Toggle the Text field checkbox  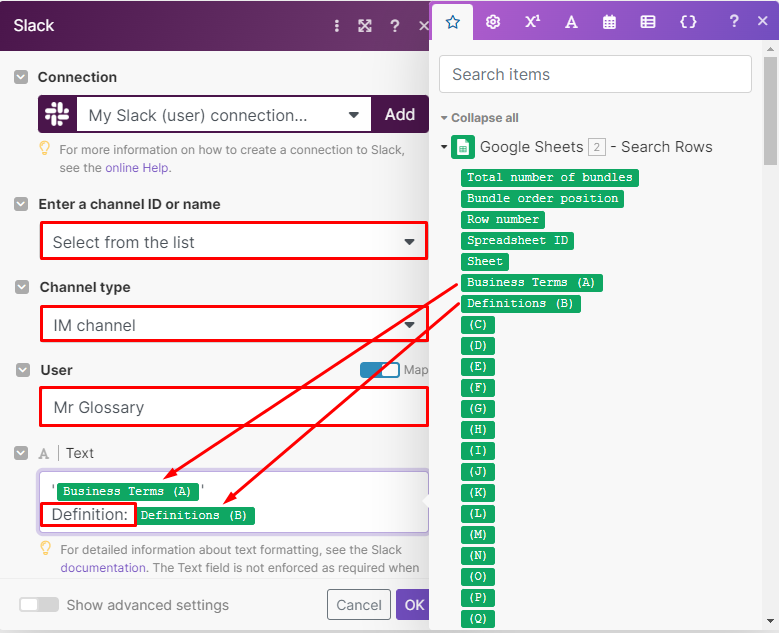click(21, 453)
